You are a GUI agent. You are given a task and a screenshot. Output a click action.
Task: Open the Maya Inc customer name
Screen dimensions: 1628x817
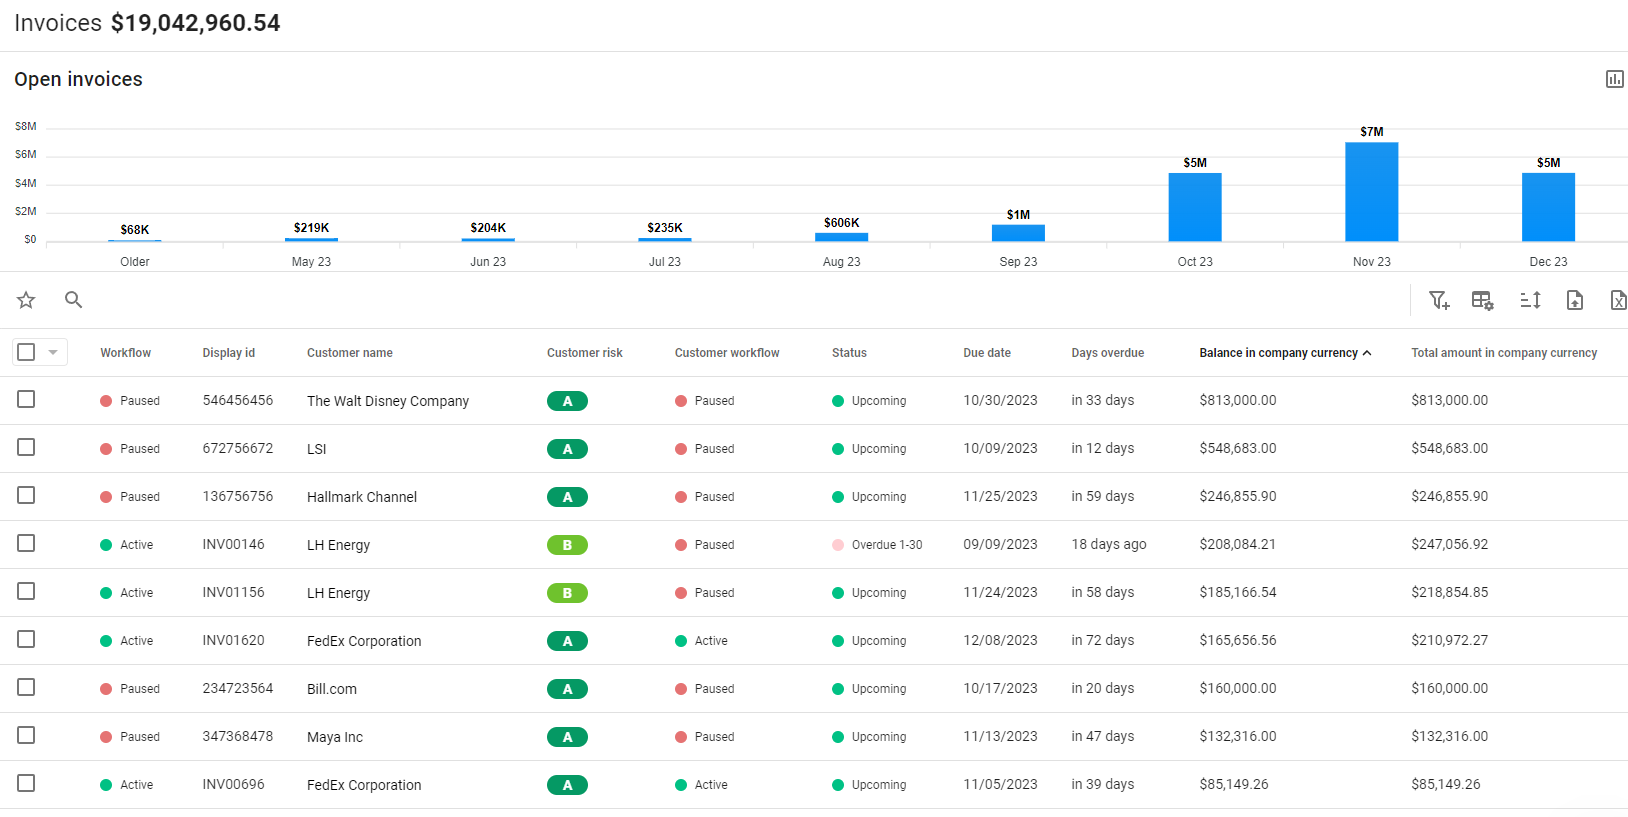pos(334,737)
